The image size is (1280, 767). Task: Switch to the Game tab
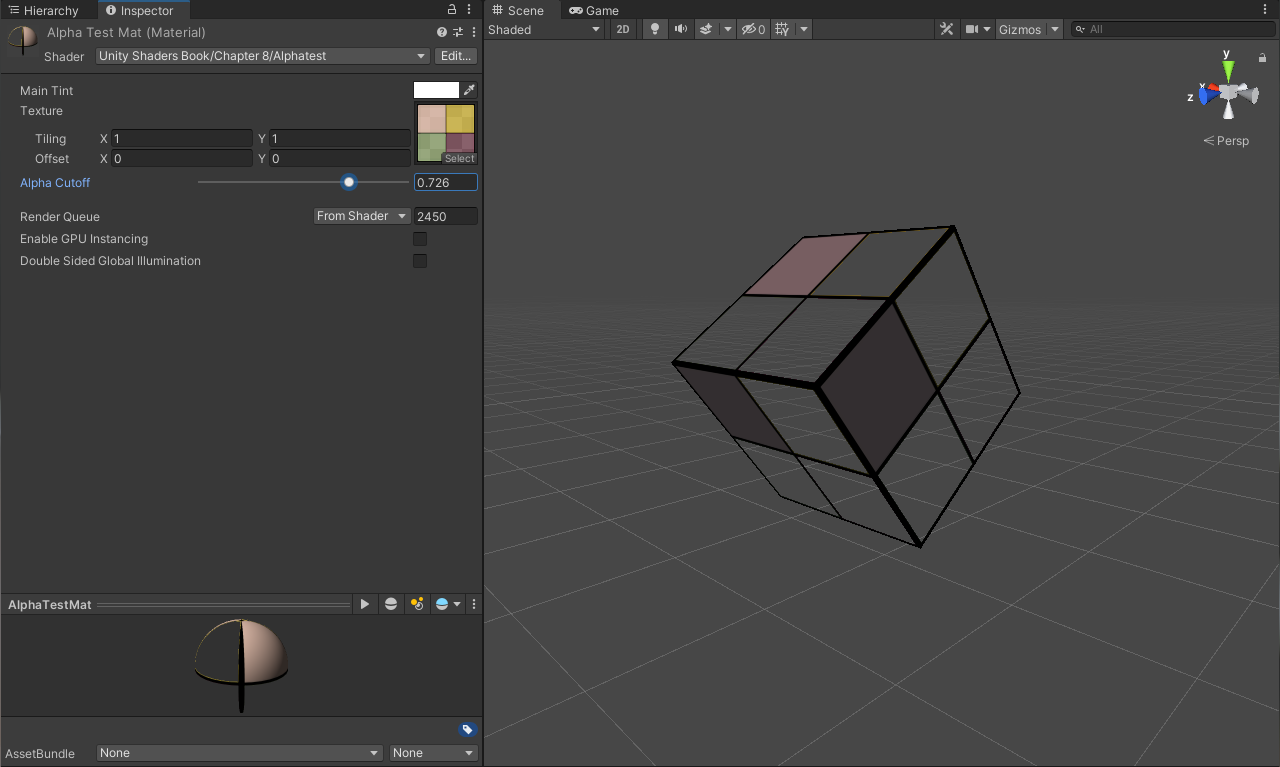594,10
